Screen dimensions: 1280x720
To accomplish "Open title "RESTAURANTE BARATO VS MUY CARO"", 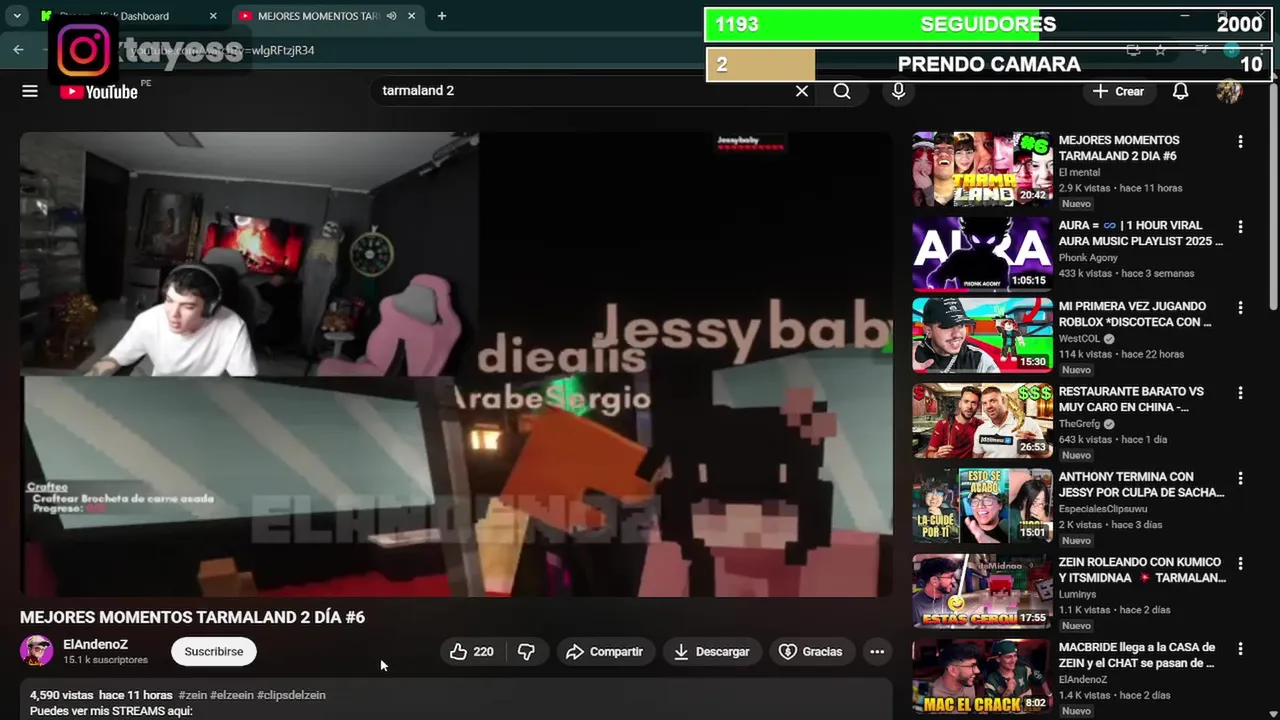I will coord(1131,399).
